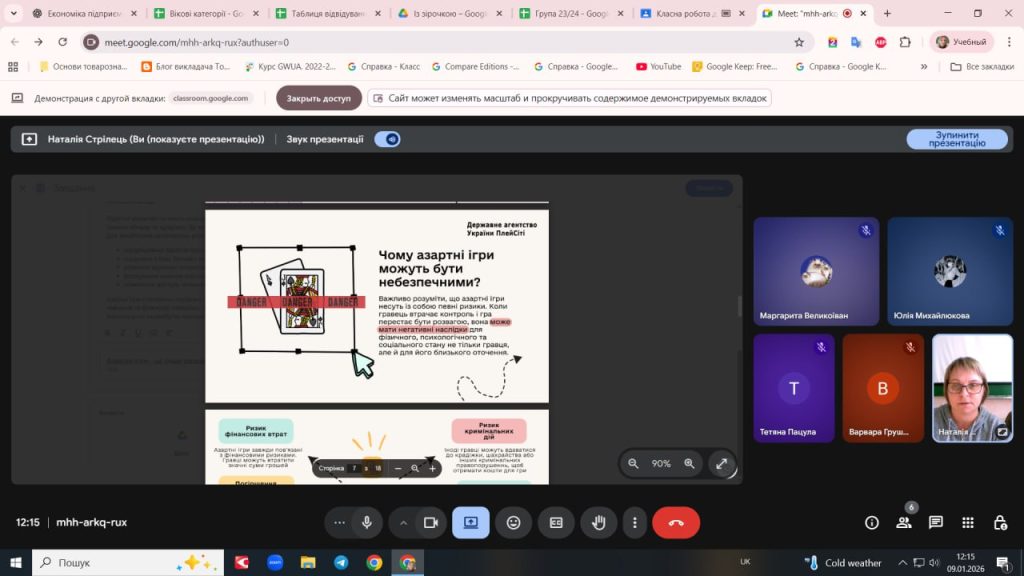Turn on closed captions
The width and height of the screenshot is (1024, 576).
(556, 522)
